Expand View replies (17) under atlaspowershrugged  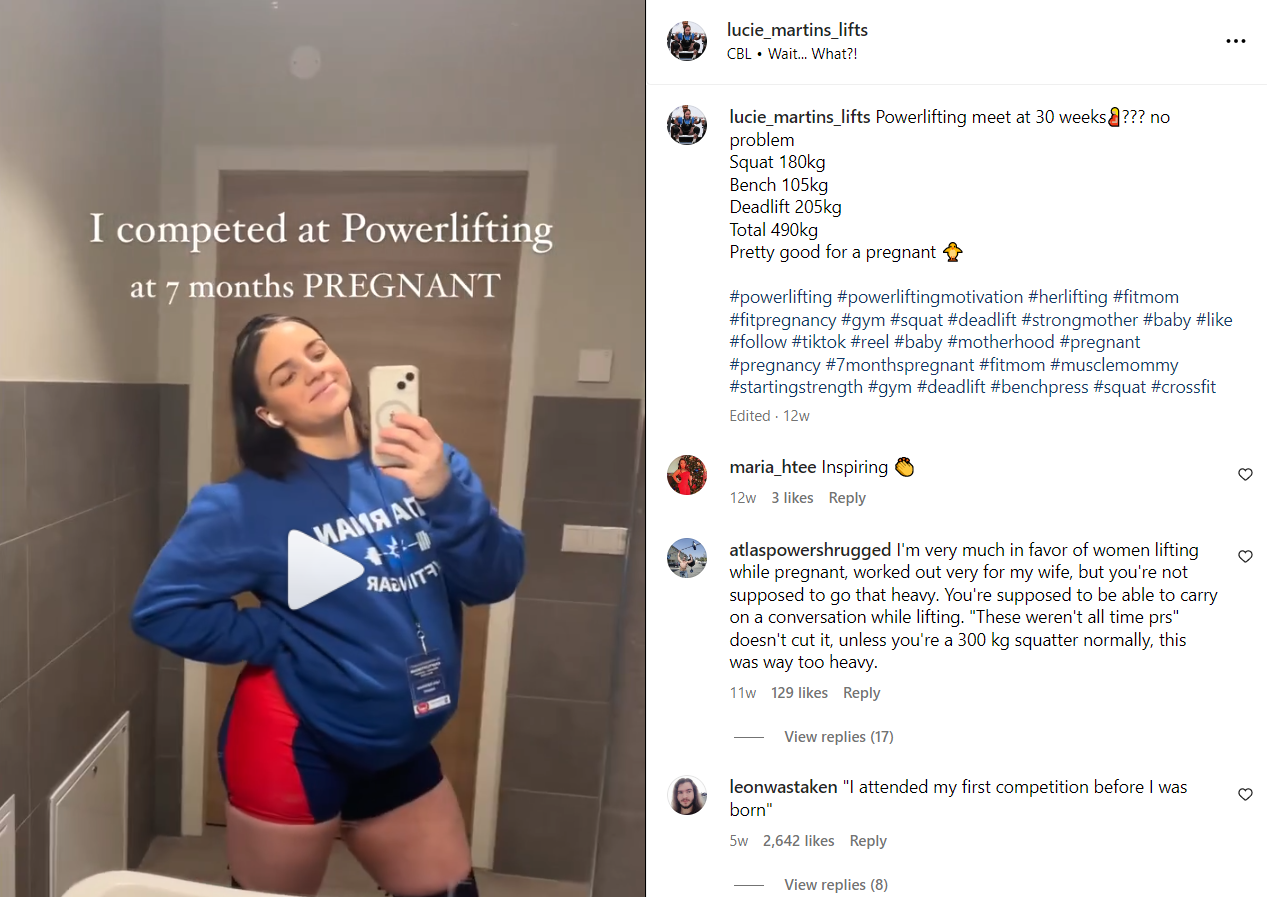point(838,737)
